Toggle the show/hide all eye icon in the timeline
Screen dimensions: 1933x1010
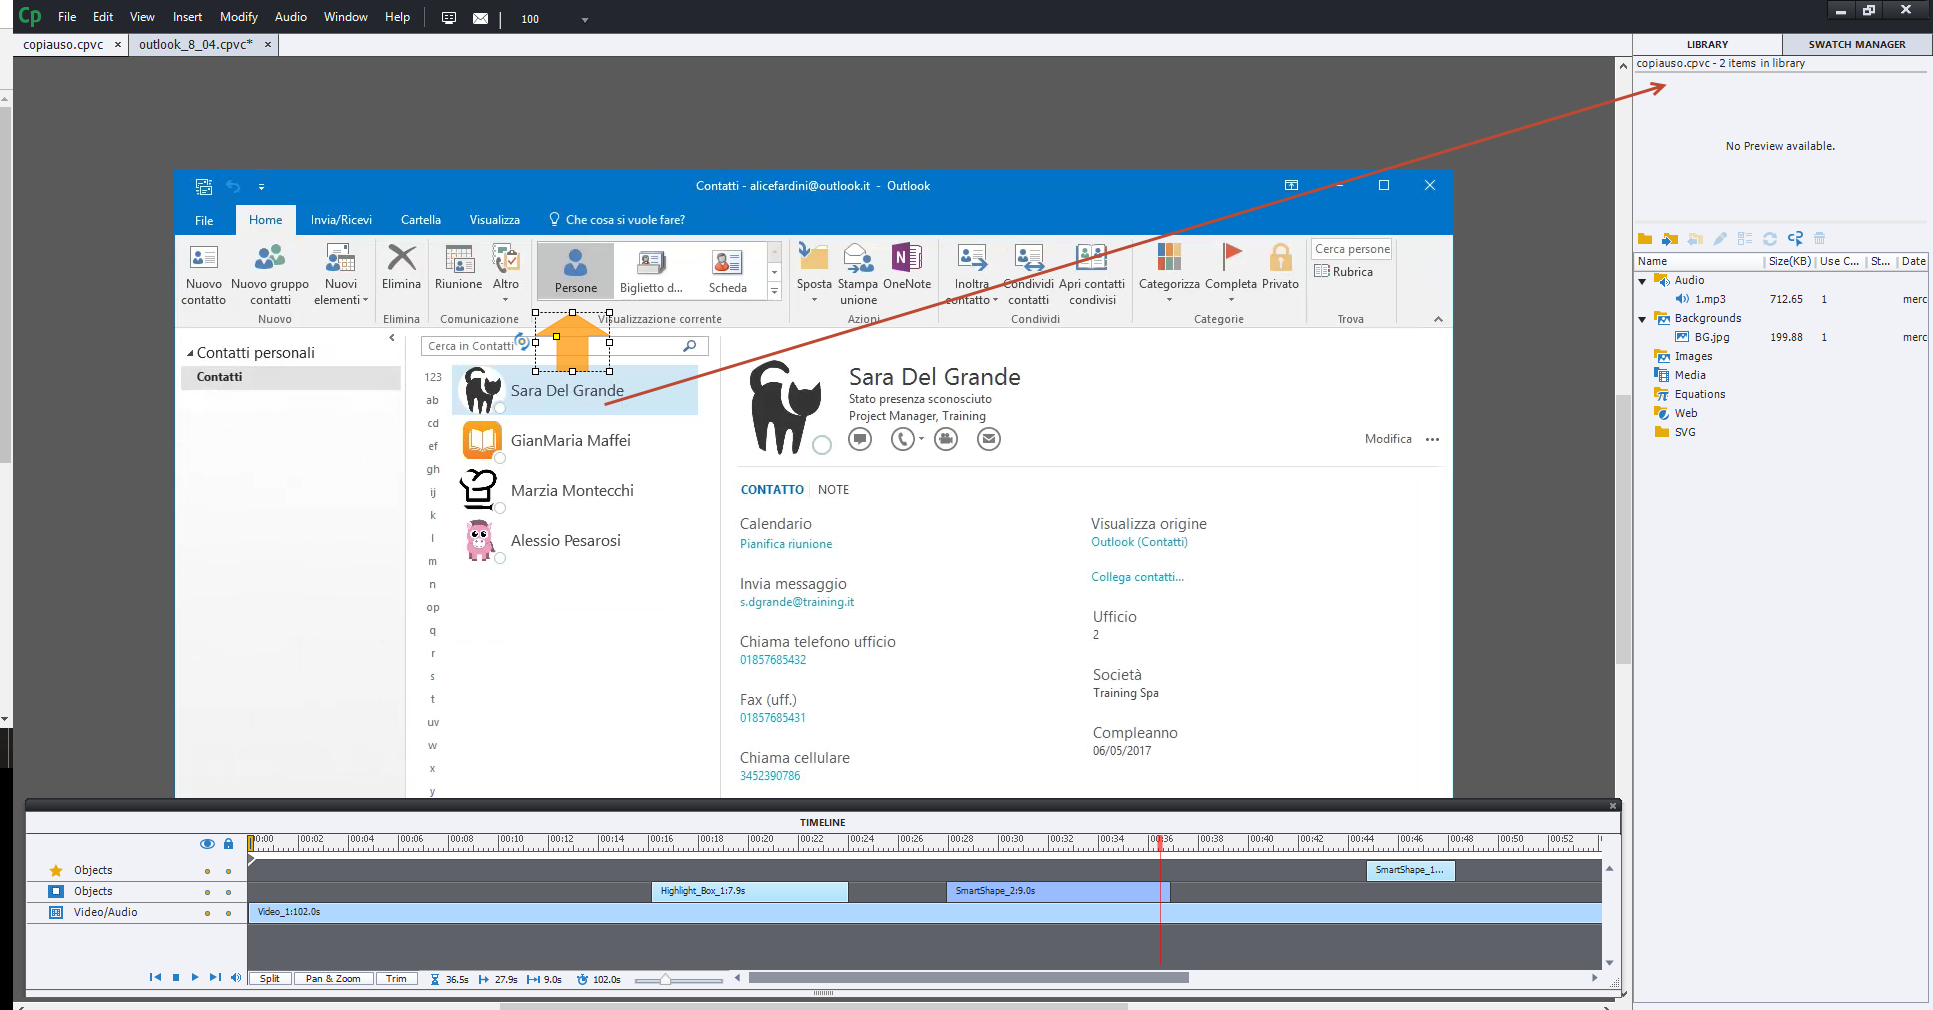[x=207, y=844]
